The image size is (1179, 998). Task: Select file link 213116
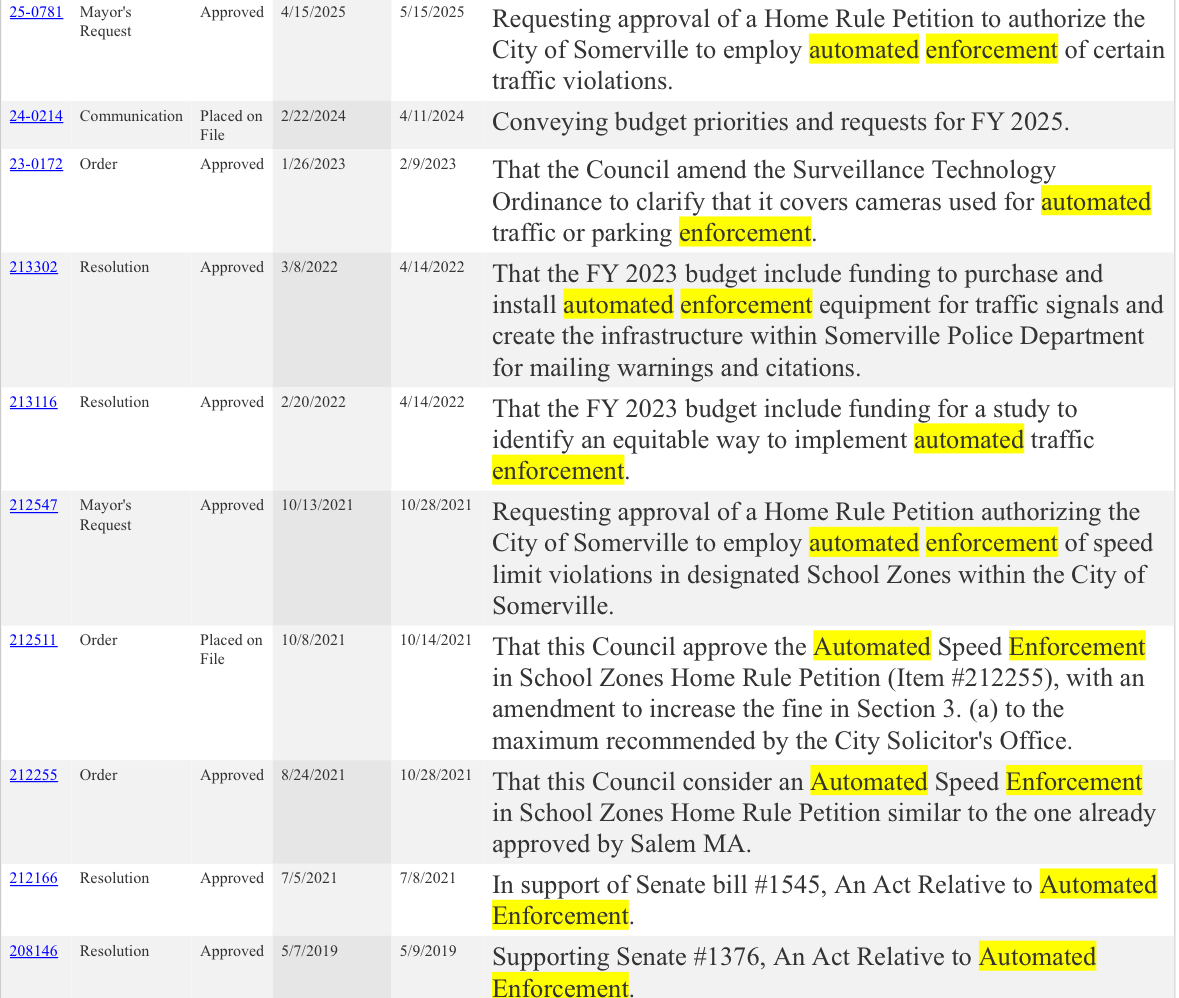(34, 402)
